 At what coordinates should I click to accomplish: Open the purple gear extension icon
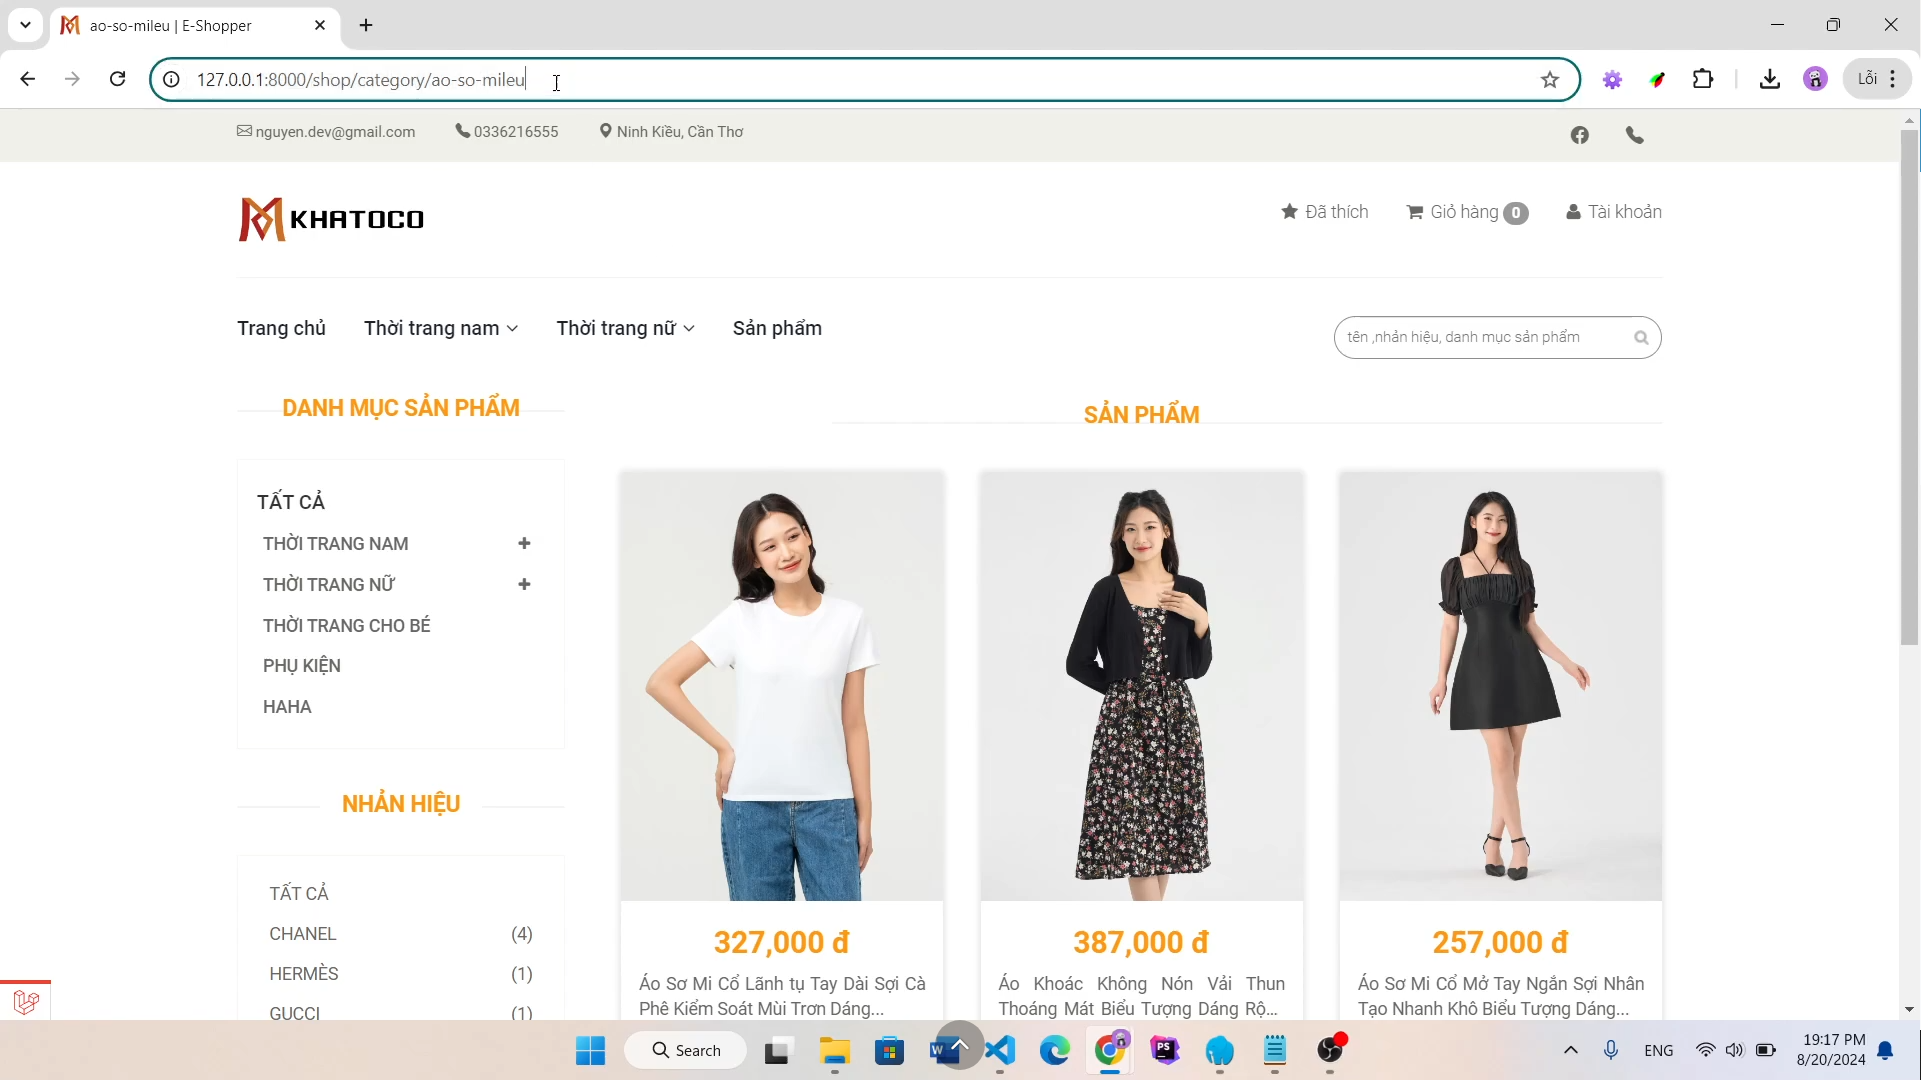(x=1612, y=79)
